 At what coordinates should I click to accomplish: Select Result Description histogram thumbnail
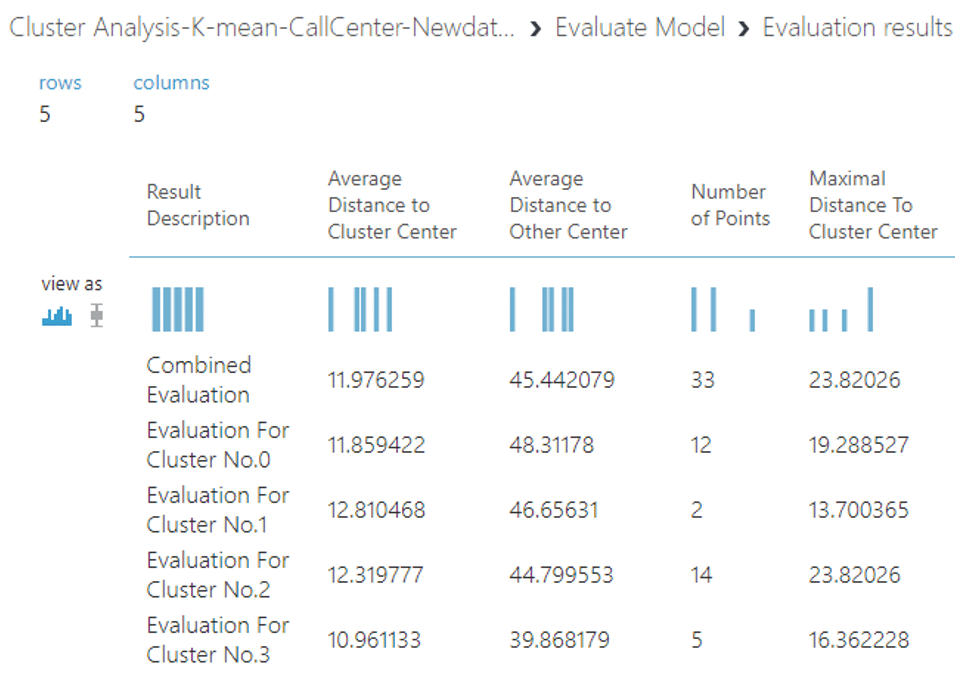click(178, 309)
